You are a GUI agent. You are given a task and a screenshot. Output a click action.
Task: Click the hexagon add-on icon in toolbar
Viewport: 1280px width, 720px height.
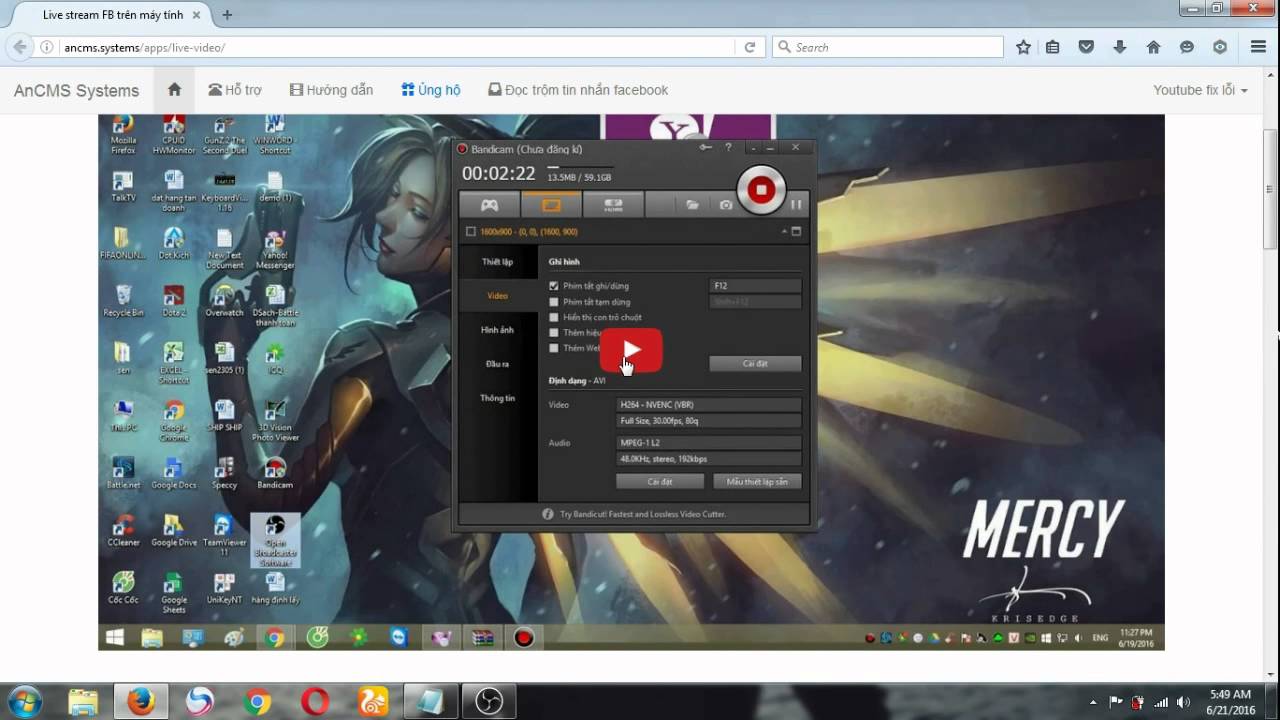pos(1220,47)
